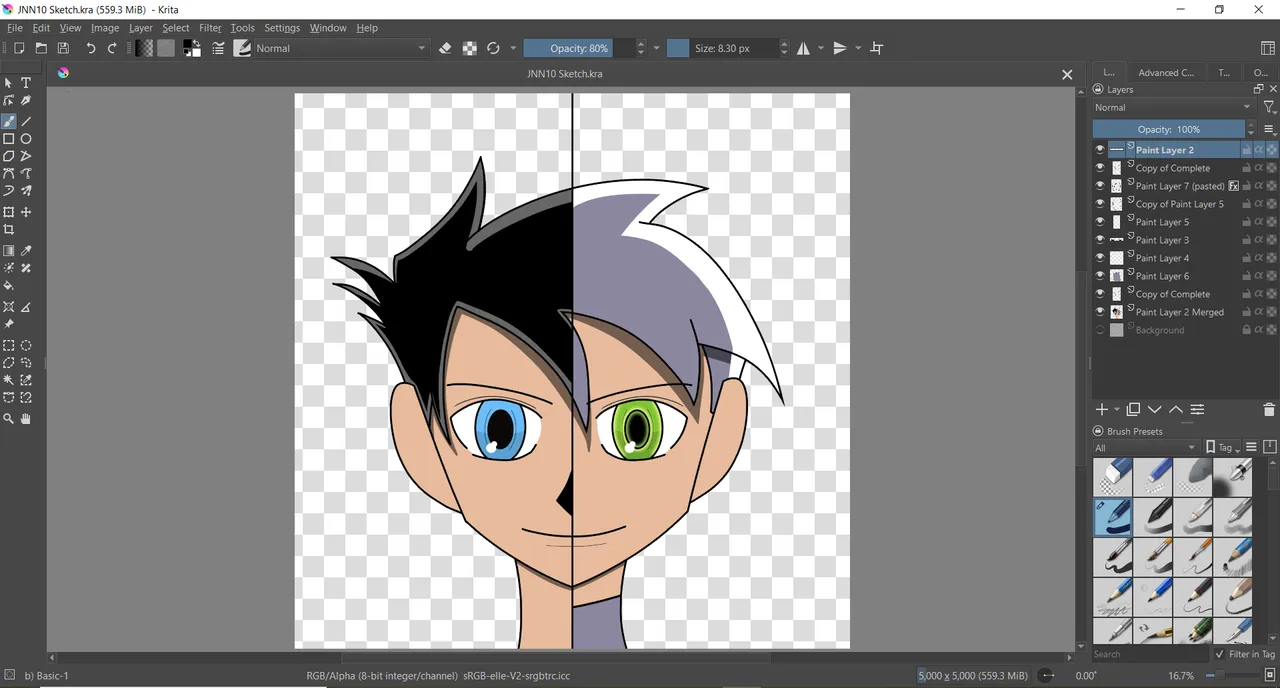
Task: Select the Fill bucket tool
Action: pyautogui.click(x=8, y=286)
